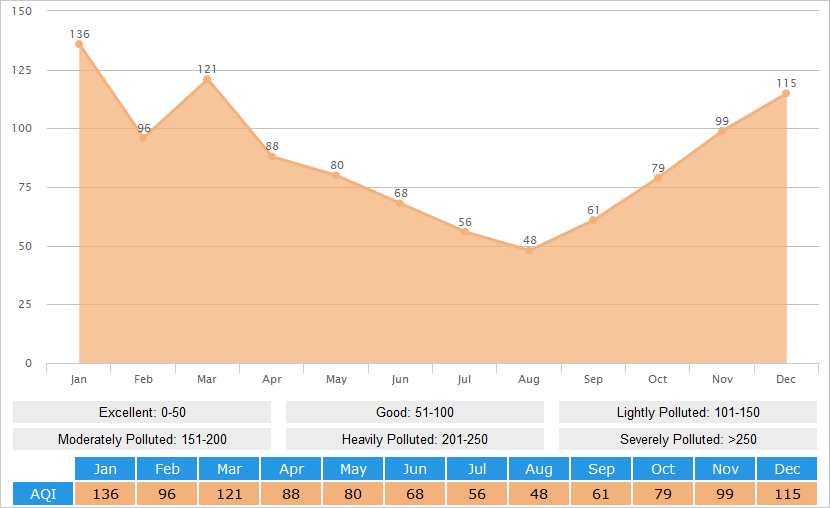The image size is (830, 508).
Task: Click the blue 'Oct' header cell in the table
Action: point(663,469)
